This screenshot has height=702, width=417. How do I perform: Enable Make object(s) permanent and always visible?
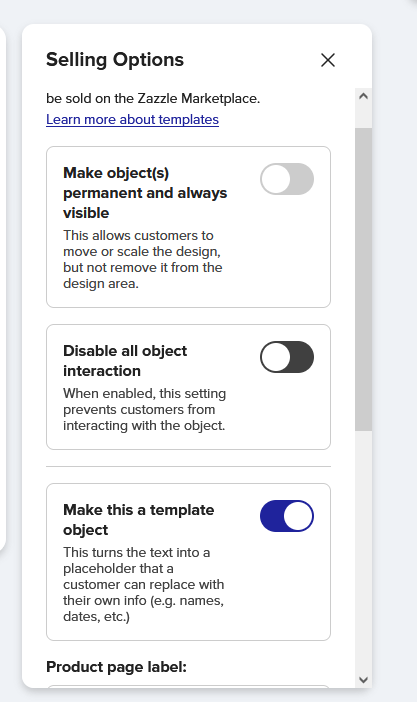[x=287, y=179]
